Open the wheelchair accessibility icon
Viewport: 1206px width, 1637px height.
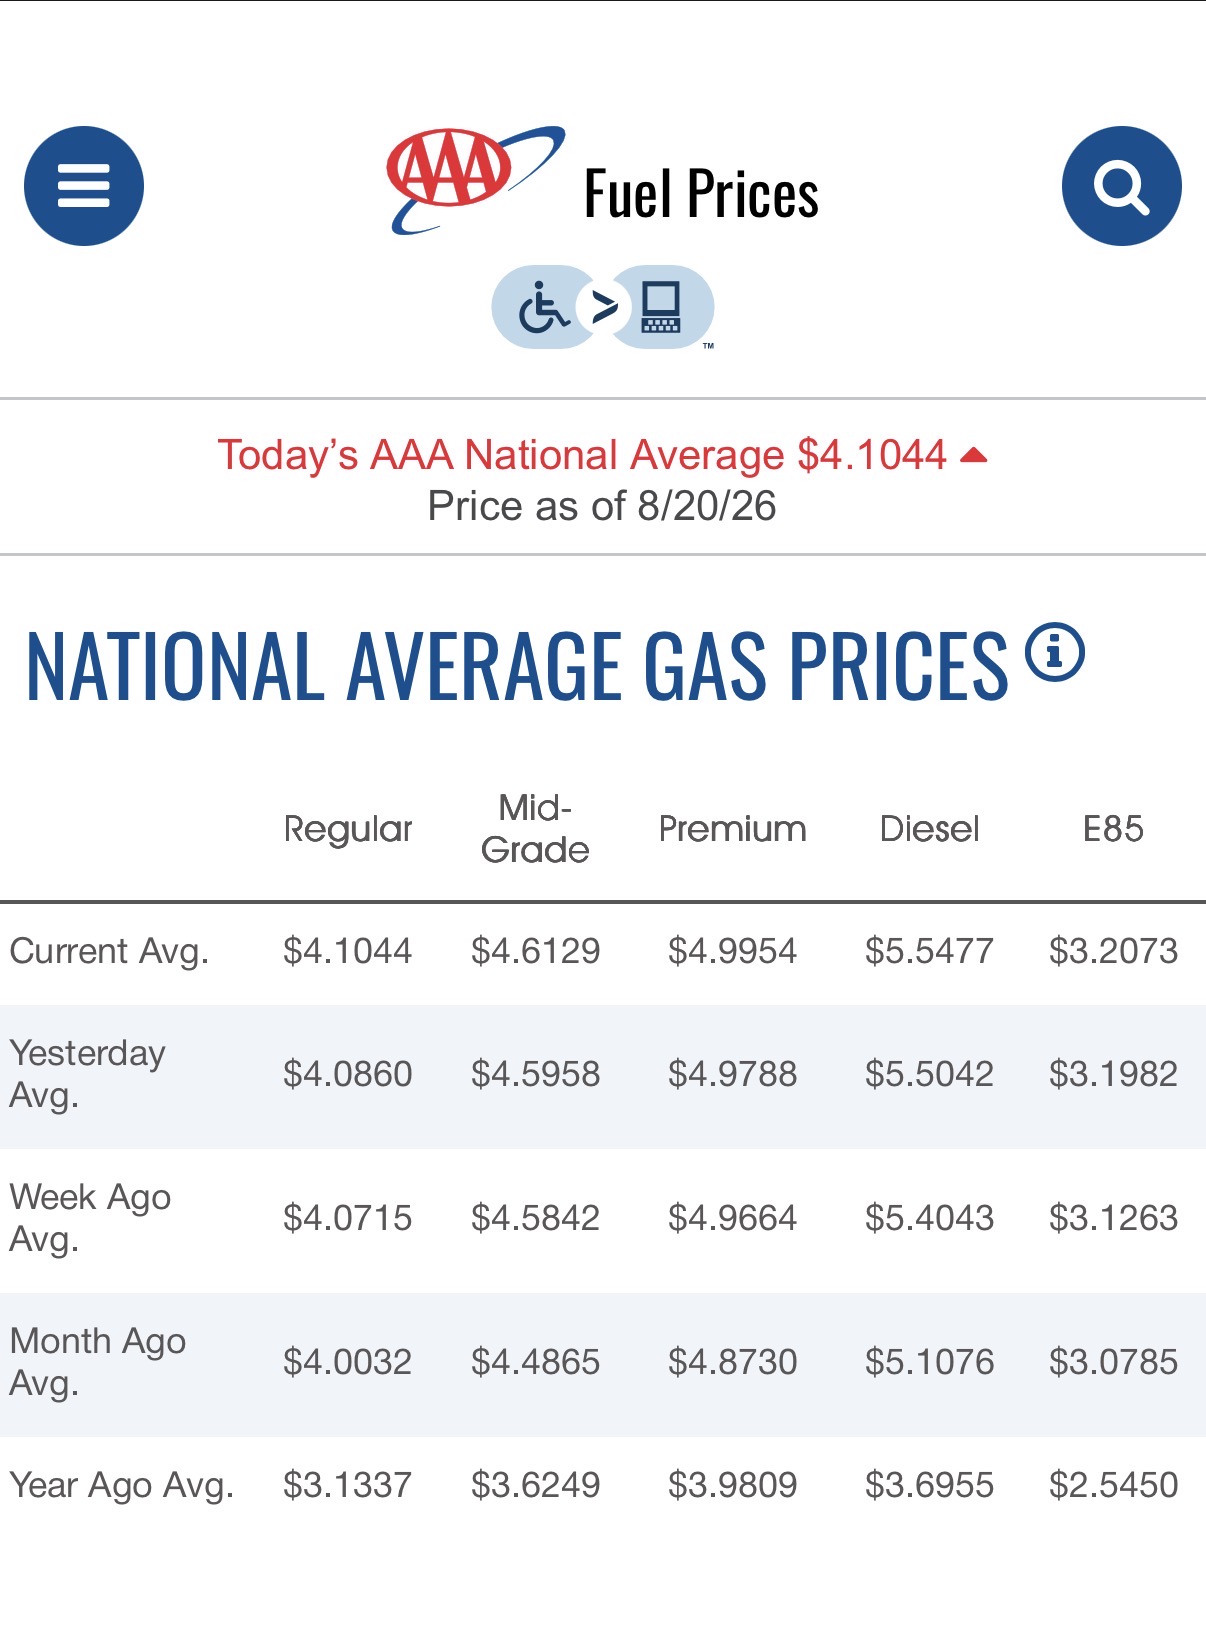542,307
